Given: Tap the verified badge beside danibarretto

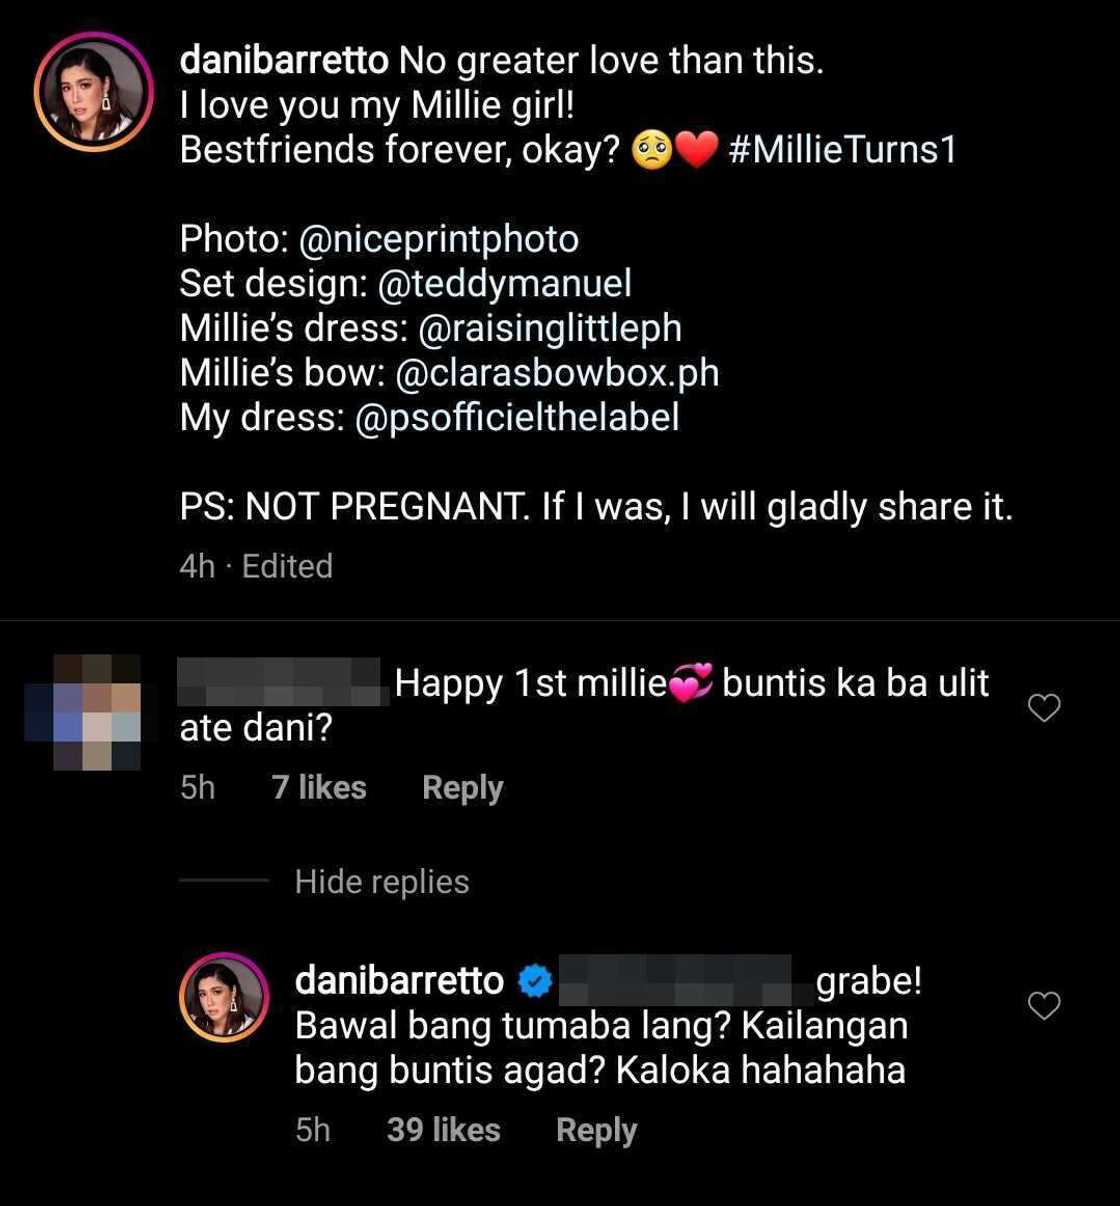Looking at the screenshot, I should pos(536,982).
